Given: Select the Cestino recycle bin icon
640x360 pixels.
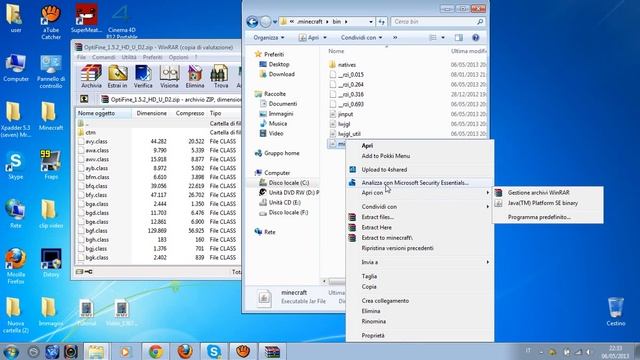Looking at the screenshot, I should click(616, 311).
